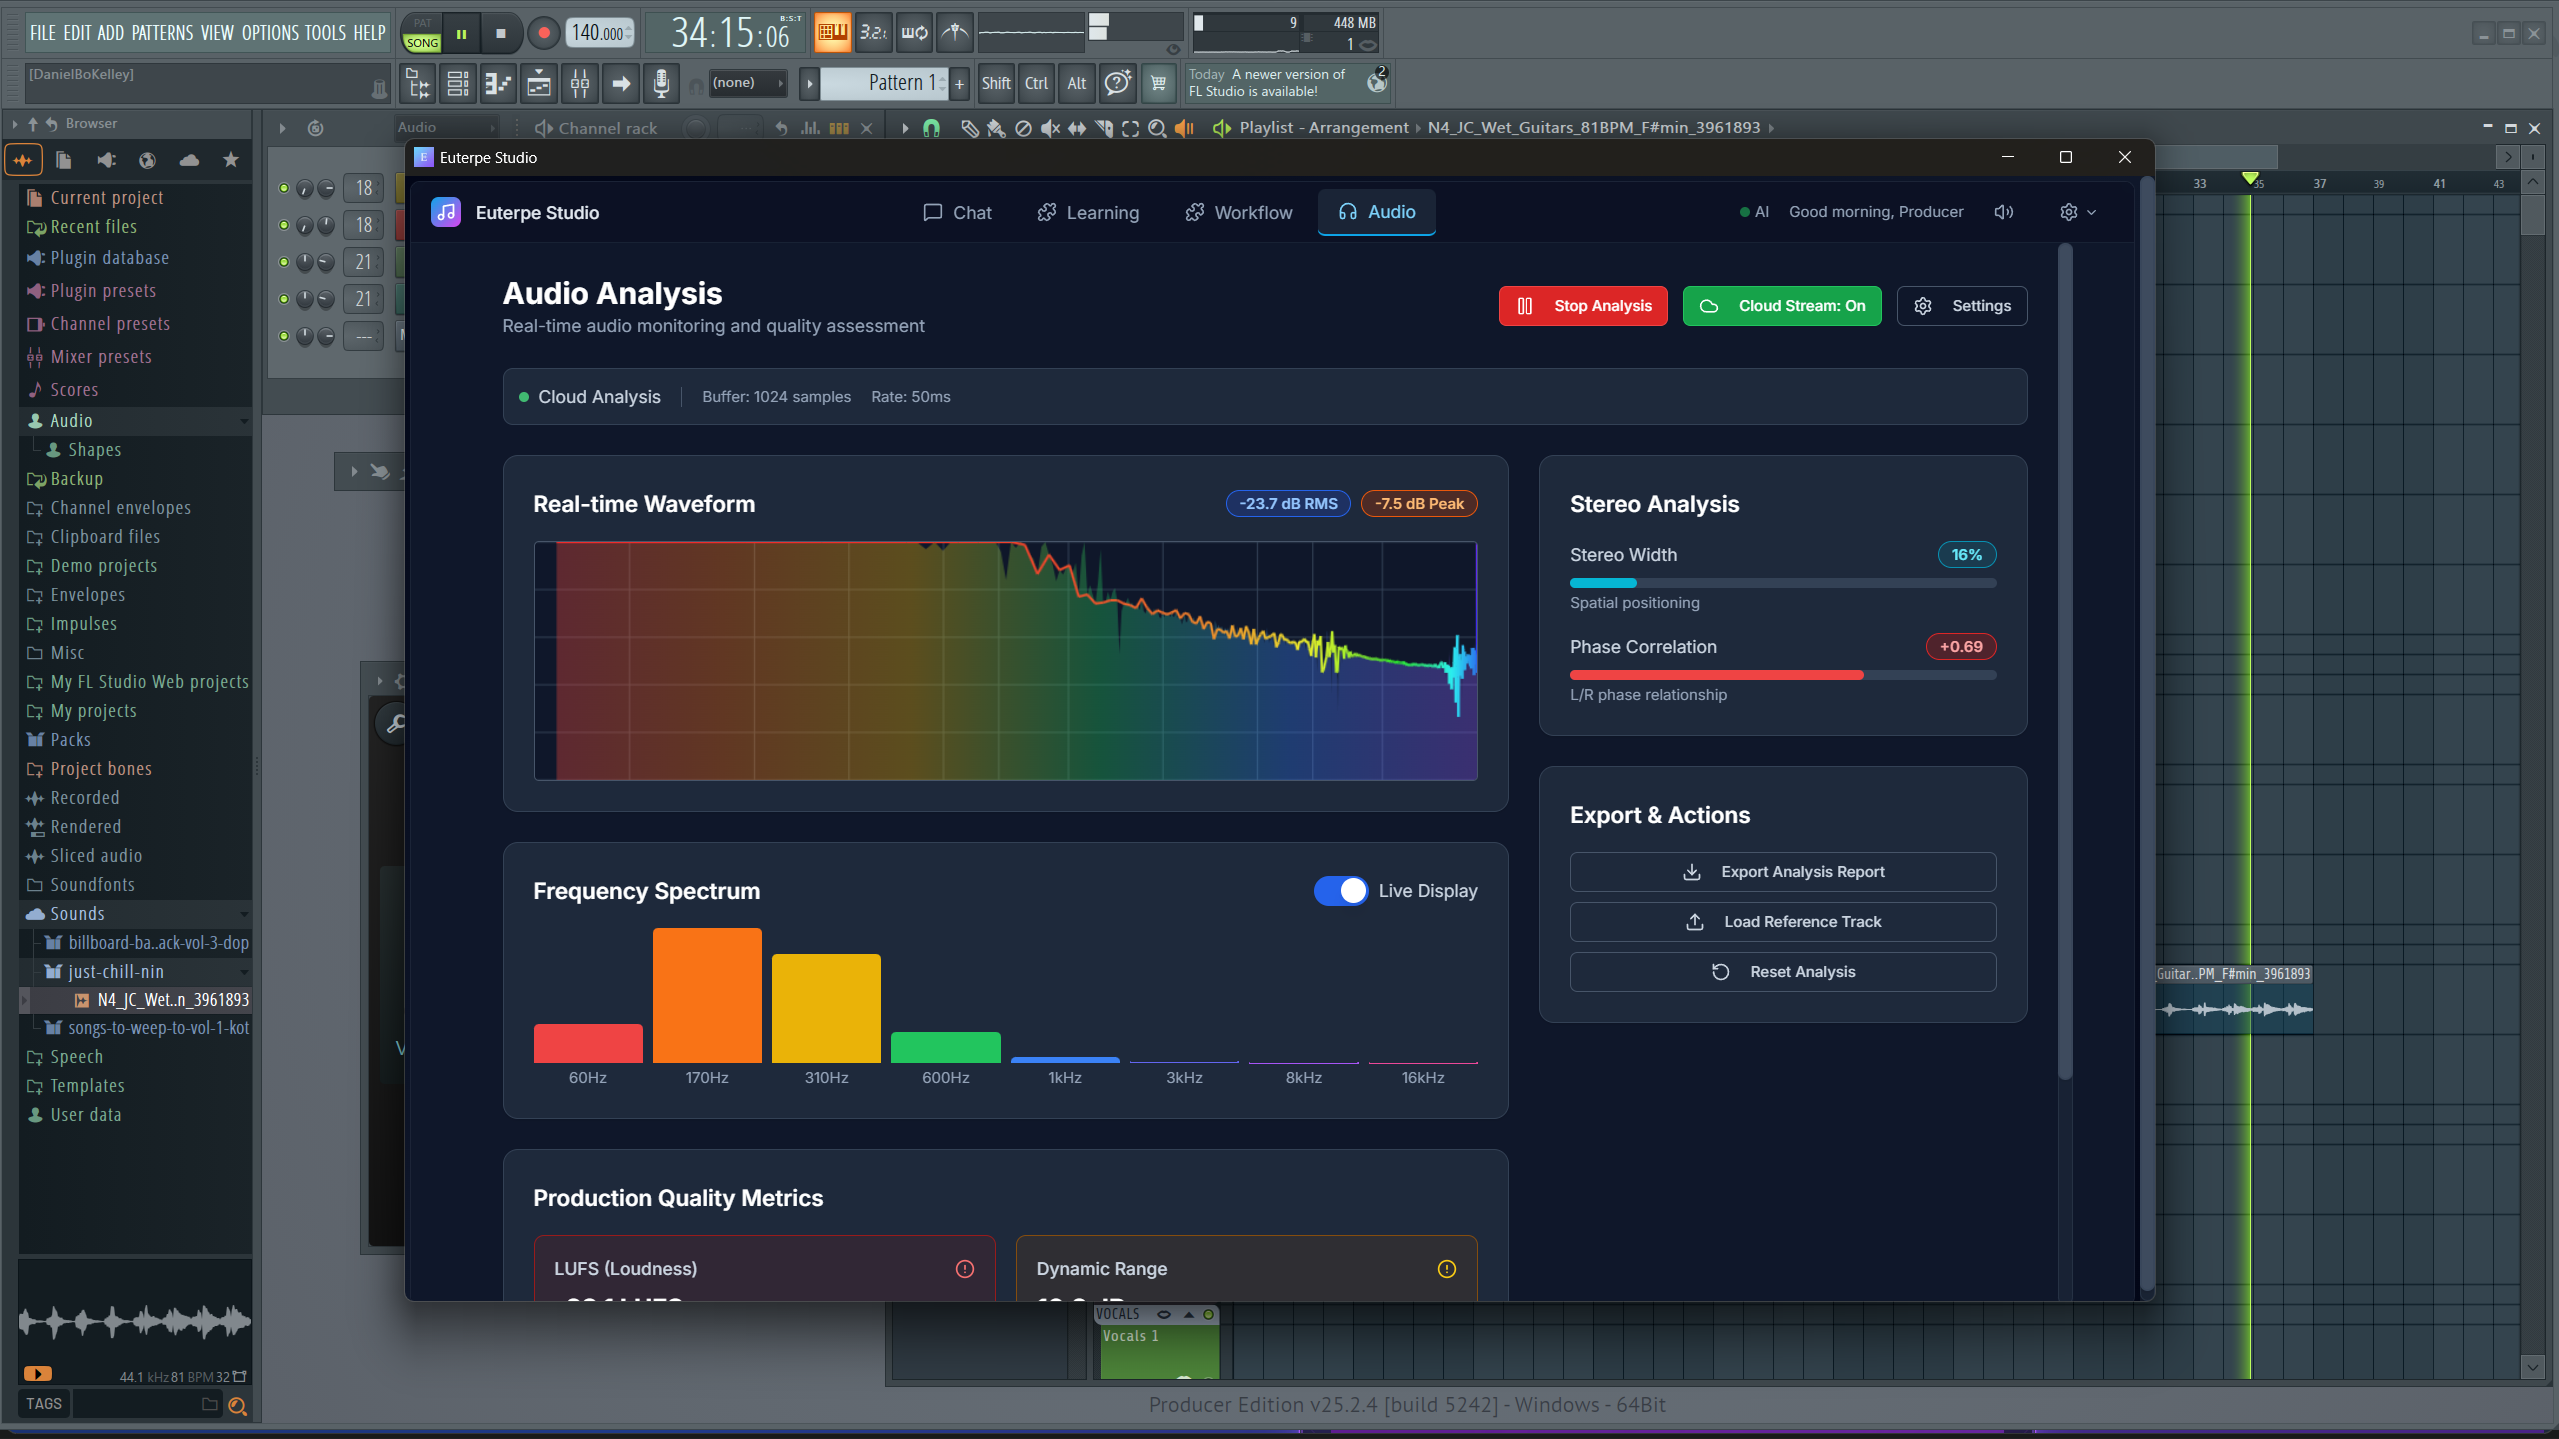Screen dimensions: 2559x1439
Task: Click the record button in the transport bar
Action: tap(543, 33)
